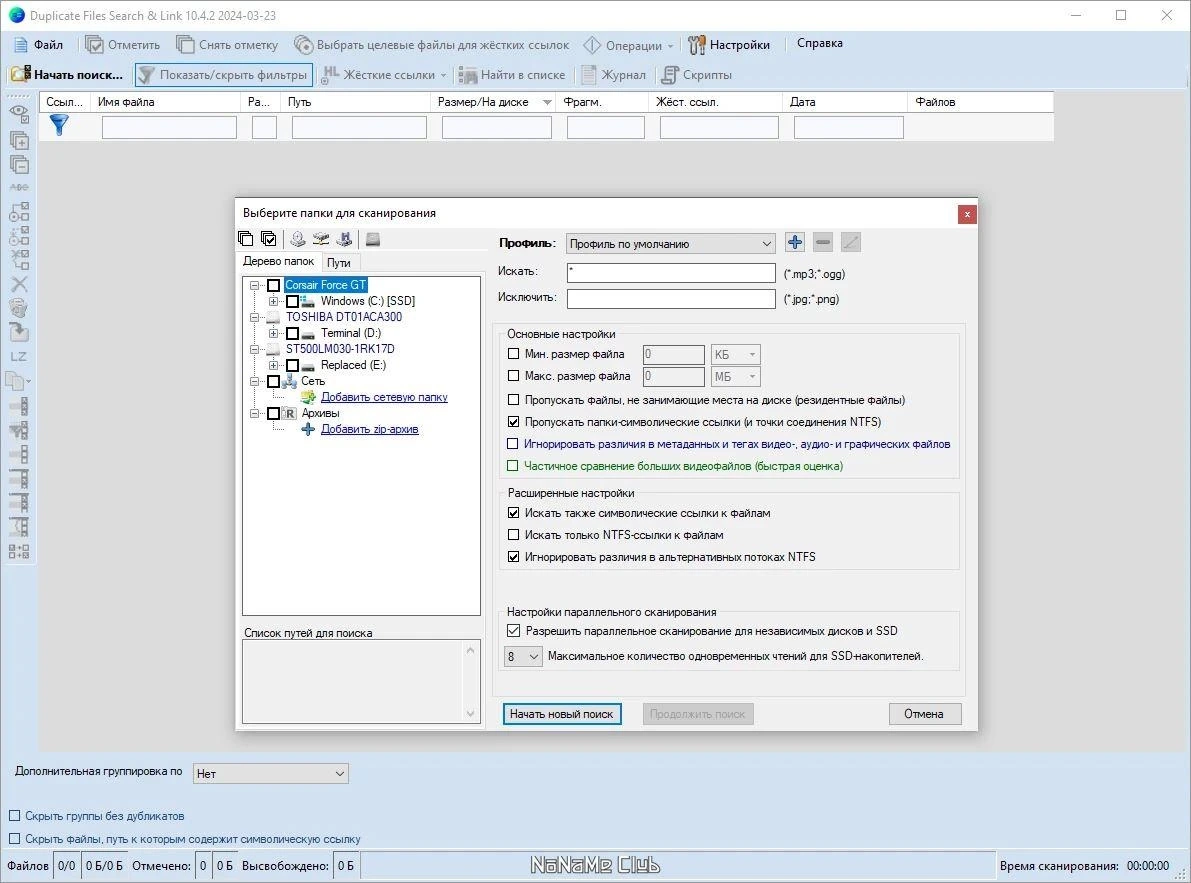1191x883 pixels.
Task: Click Добавить zip-архив link
Action: click(369, 429)
